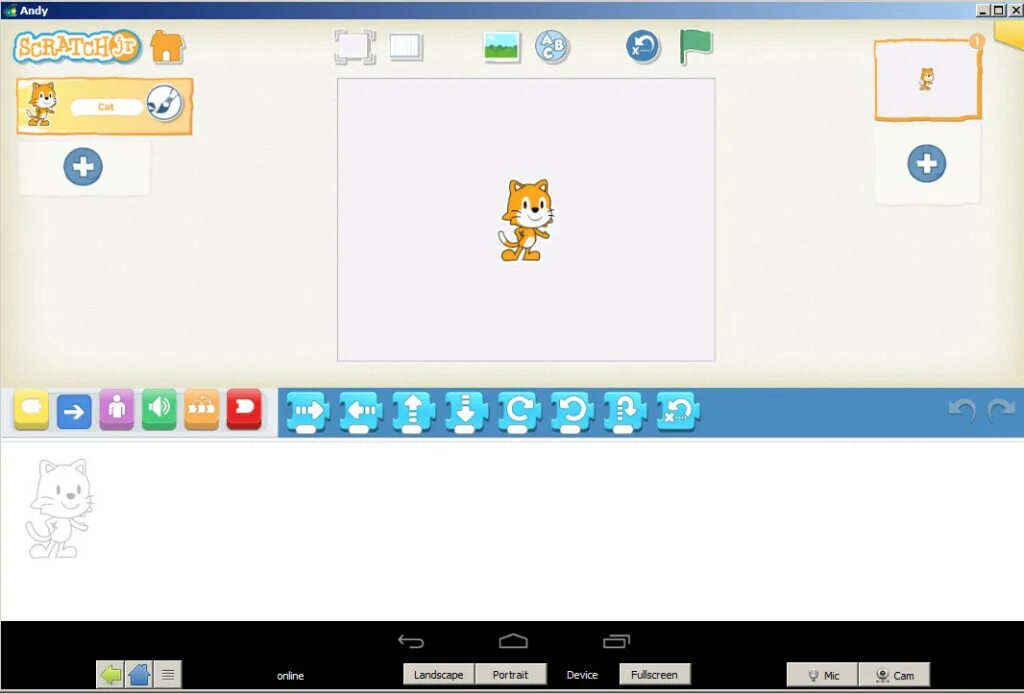Click the ScratchJr logo
The height and width of the screenshot is (694, 1024).
[77, 46]
